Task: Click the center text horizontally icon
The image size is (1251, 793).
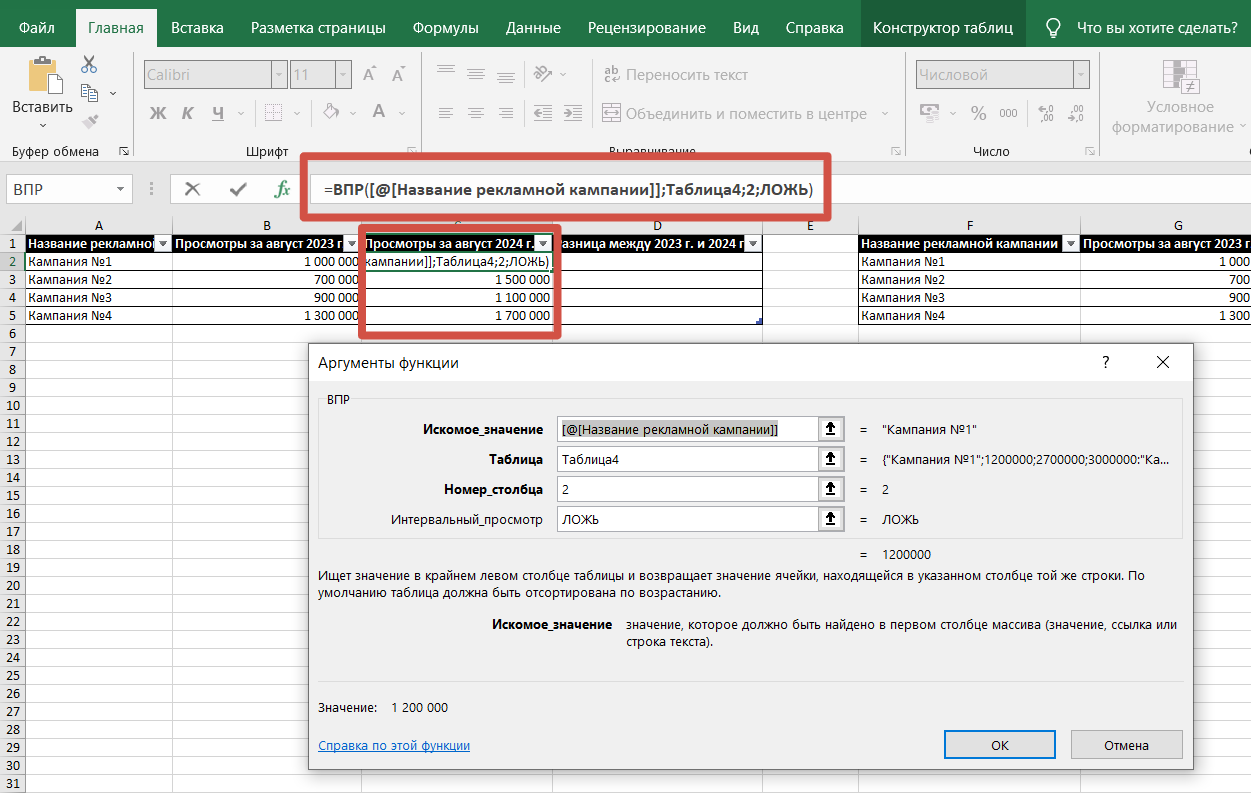Action: tap(475, 113)
